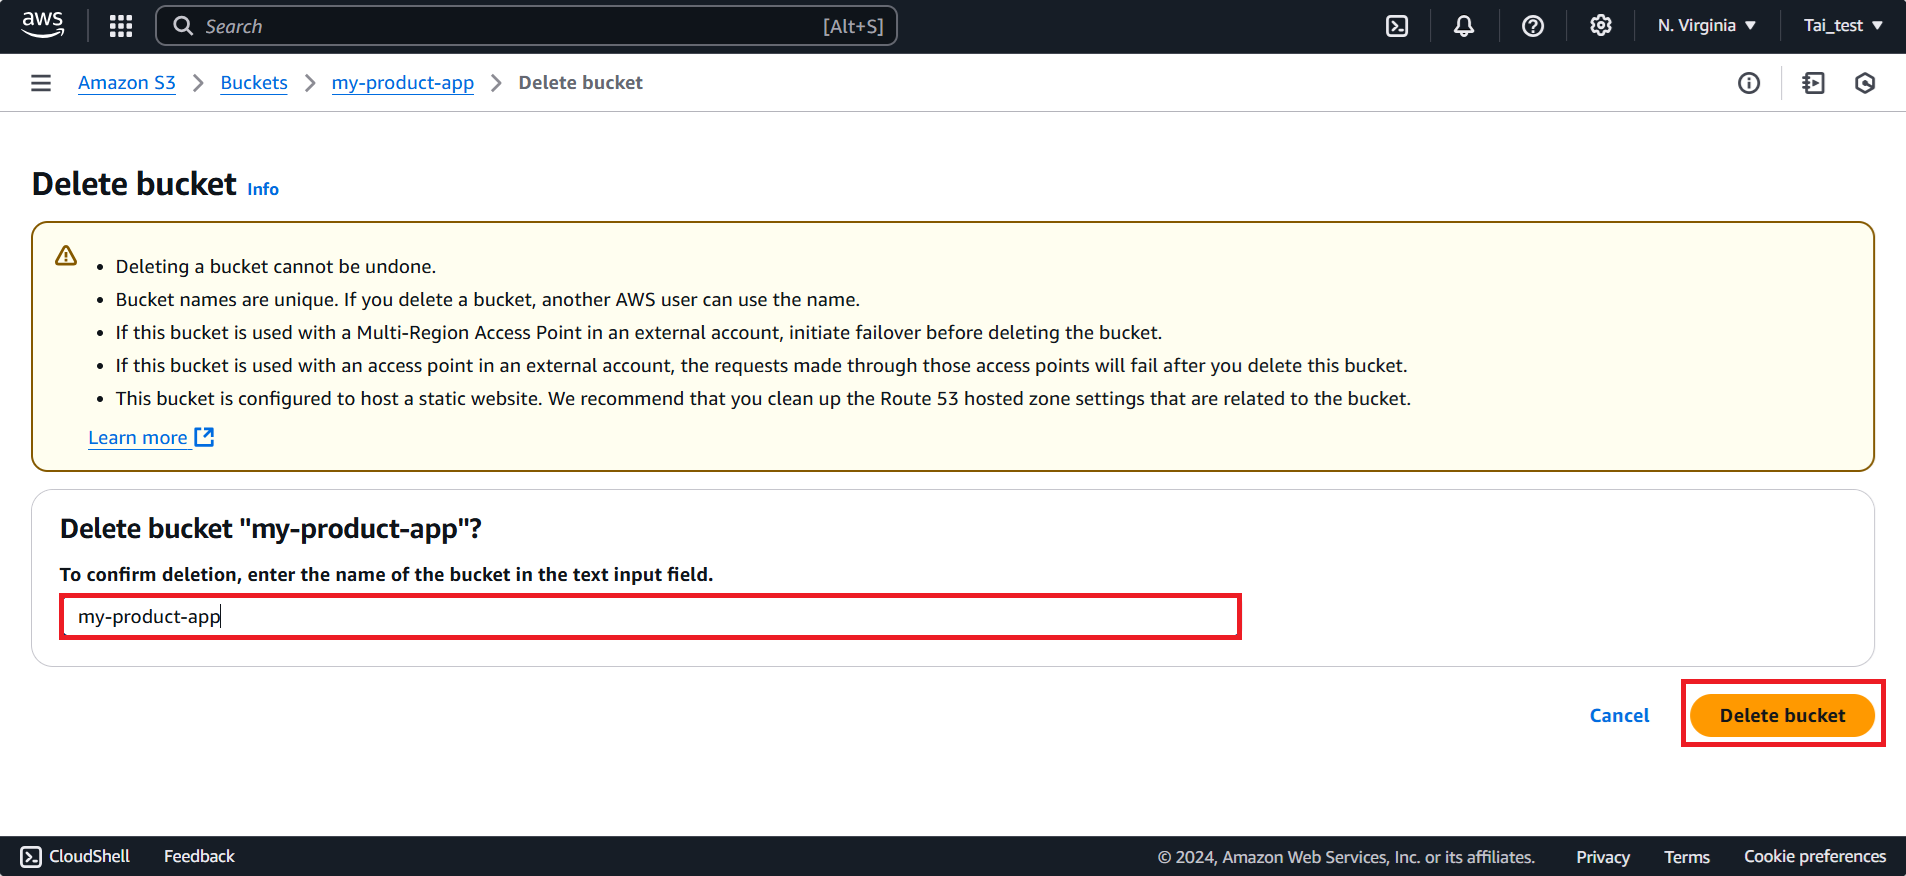Open the Learn more link
Viewport: 1906px width, 876px height.
tap(138, 437)
